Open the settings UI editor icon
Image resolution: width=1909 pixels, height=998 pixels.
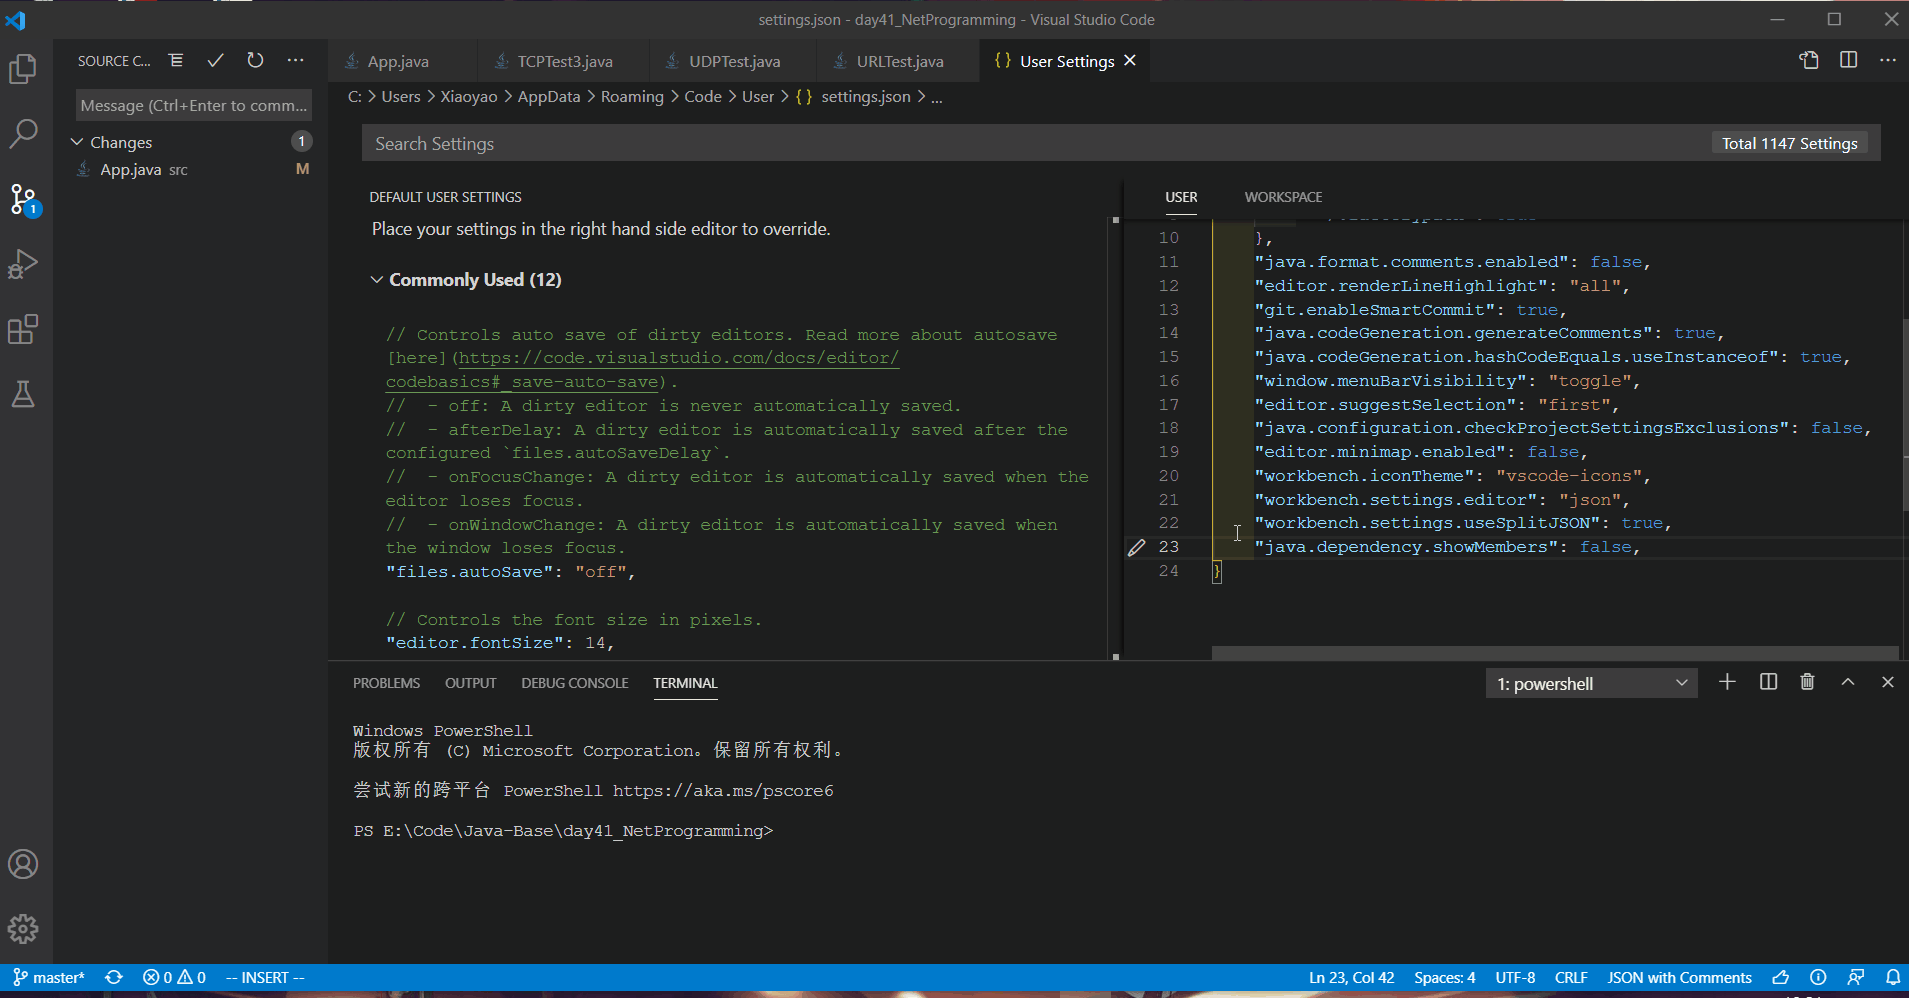(x=1809, y=60)
